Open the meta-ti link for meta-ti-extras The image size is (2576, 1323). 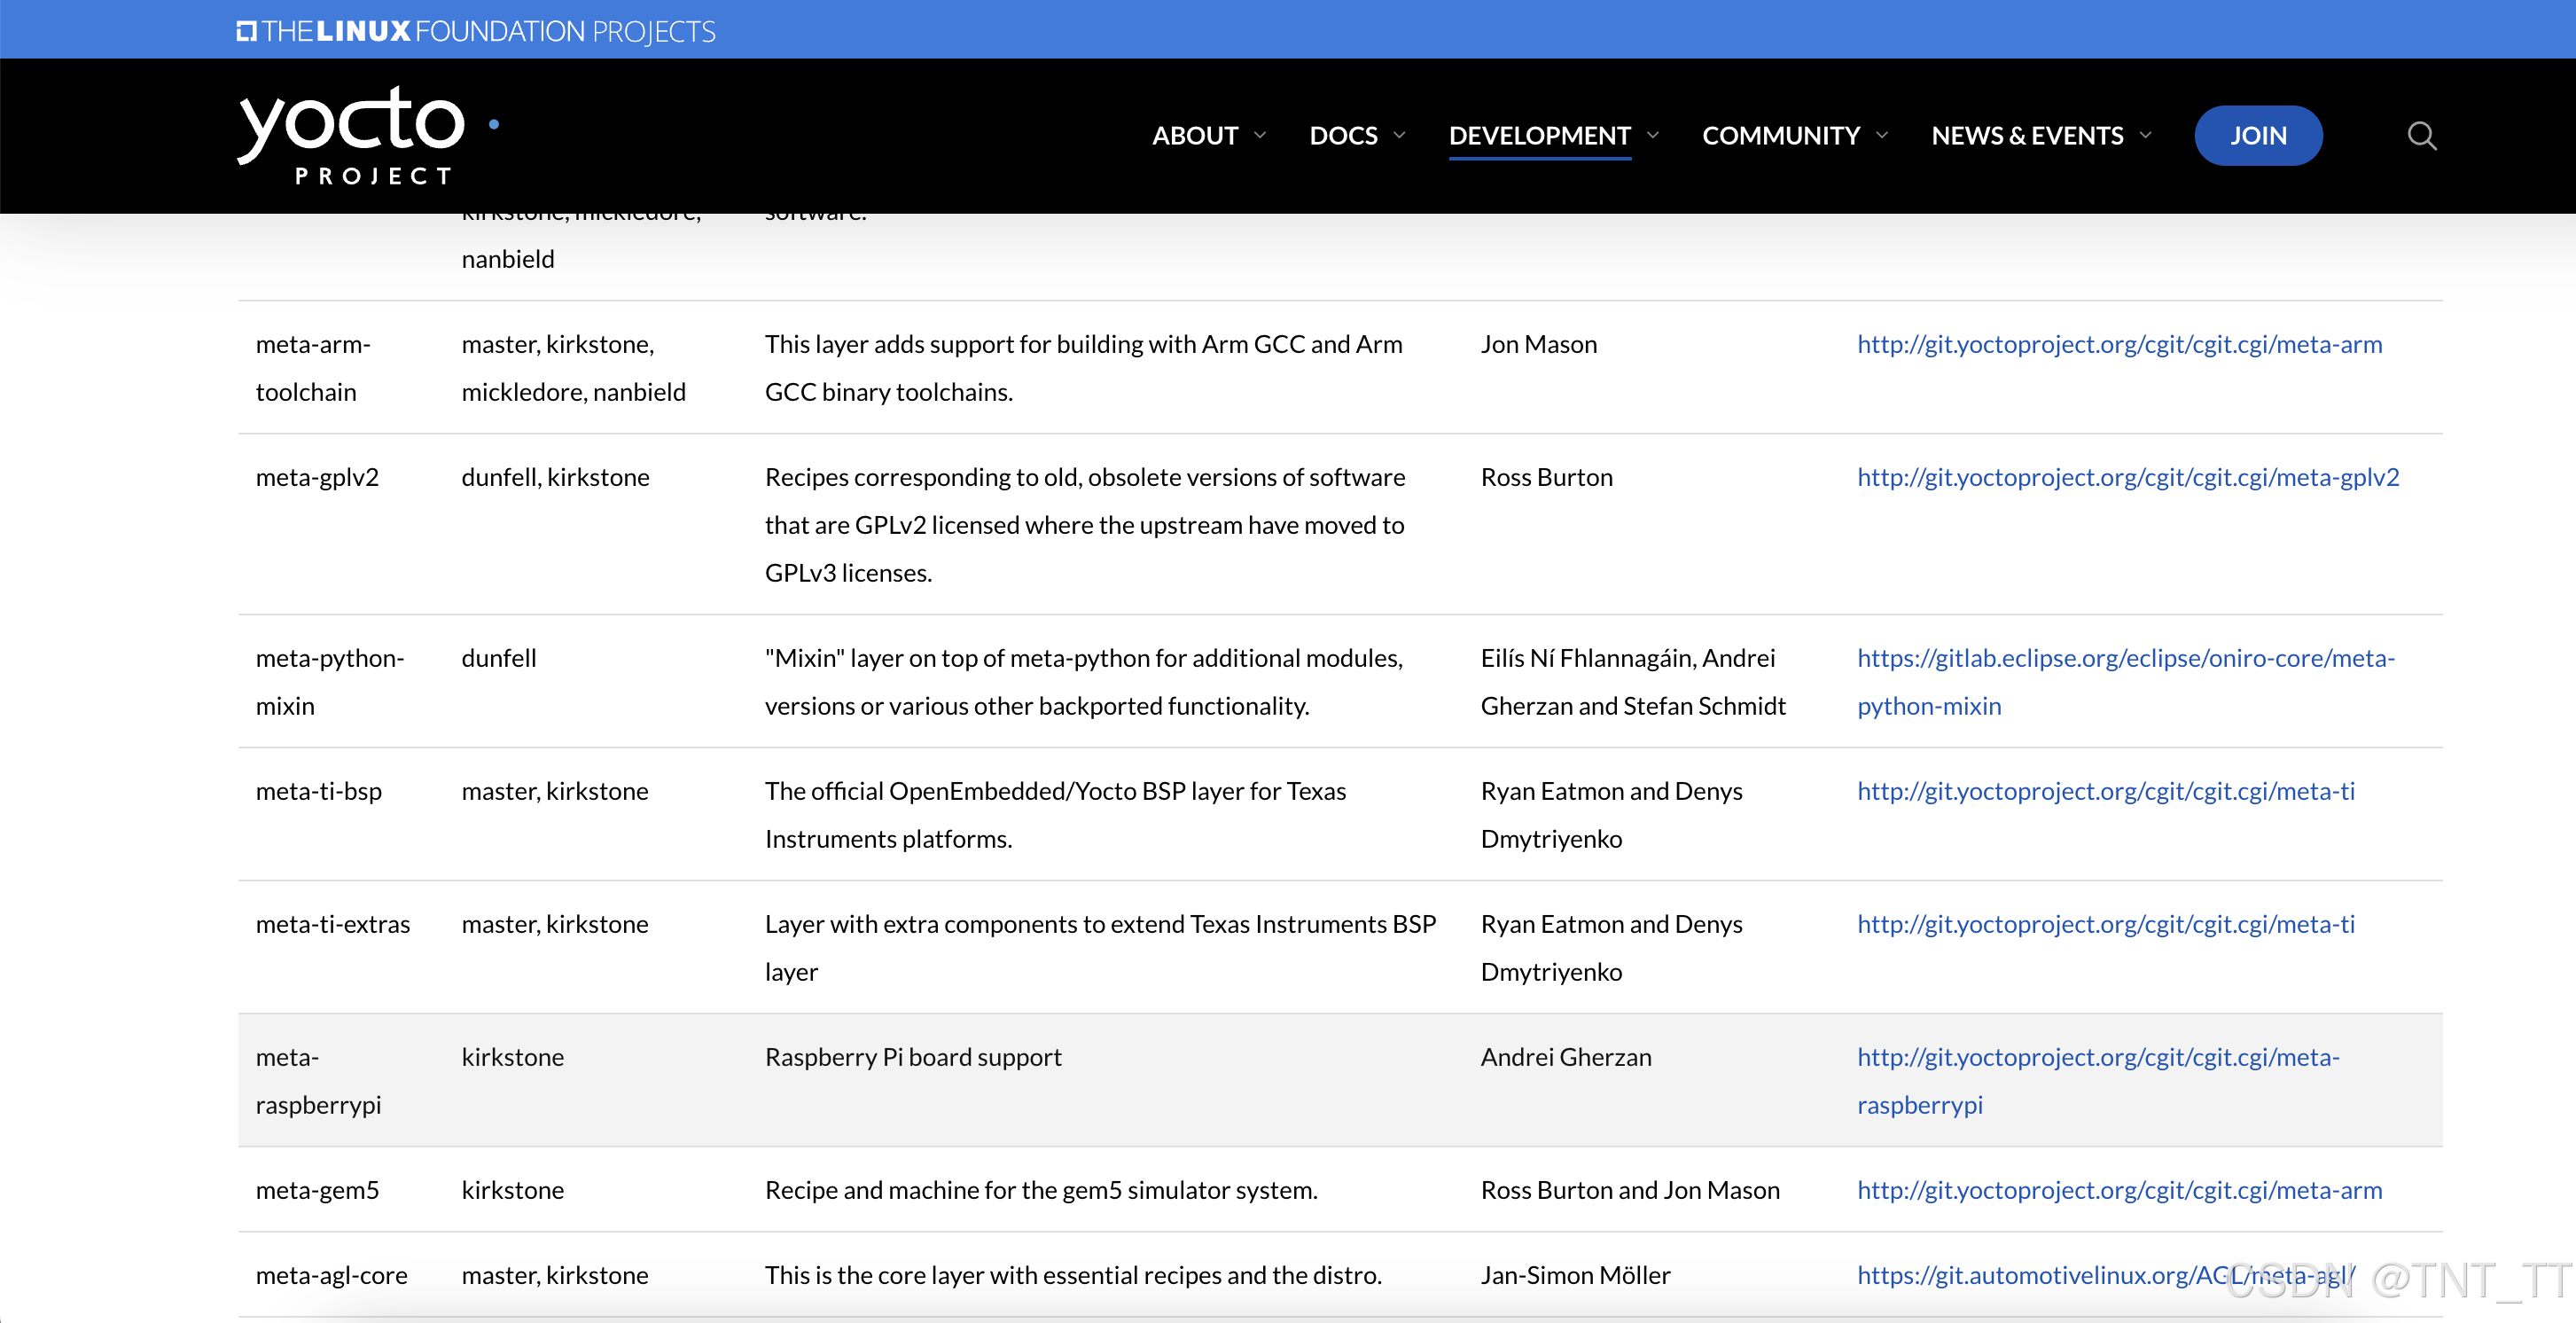click(2105, 924)
